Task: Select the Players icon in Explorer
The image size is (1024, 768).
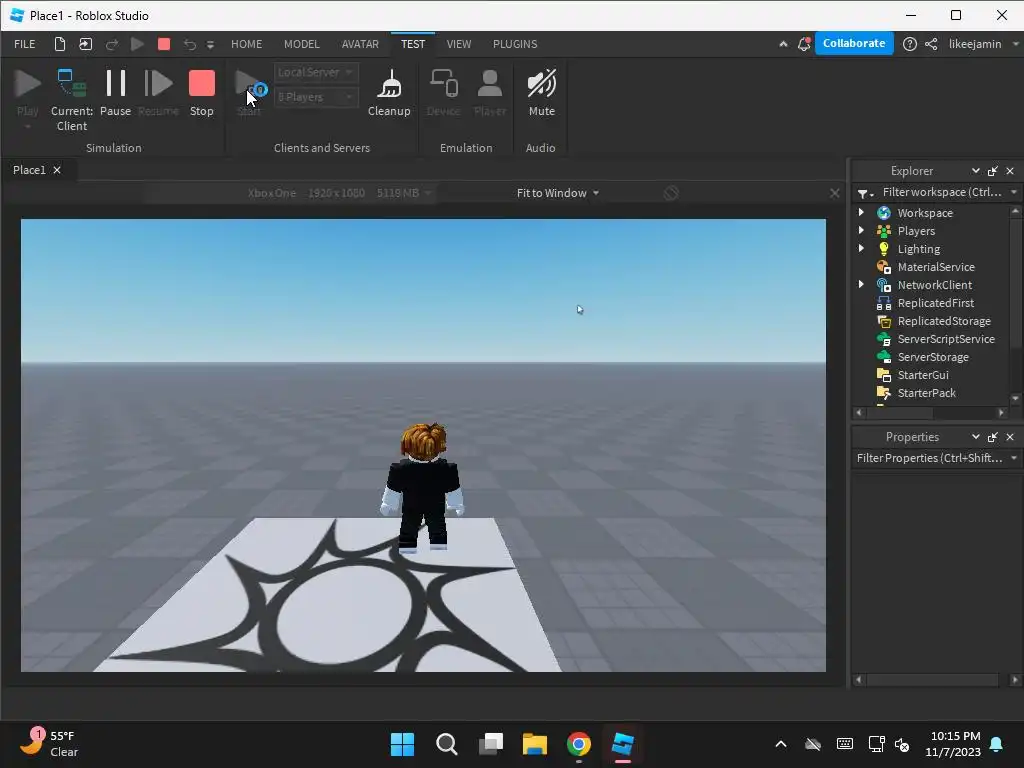Action: 884,231
